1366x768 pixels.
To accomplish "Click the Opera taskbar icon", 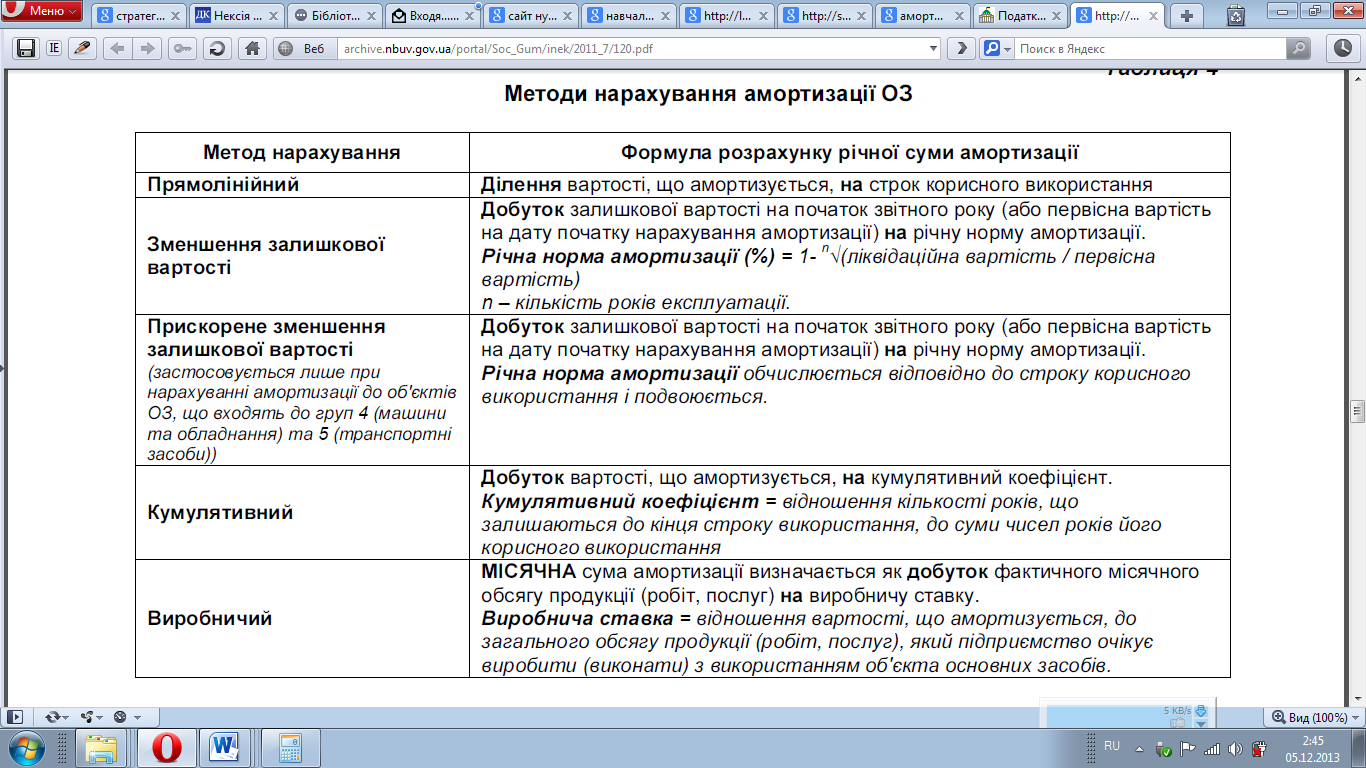I will coord(165,747).
